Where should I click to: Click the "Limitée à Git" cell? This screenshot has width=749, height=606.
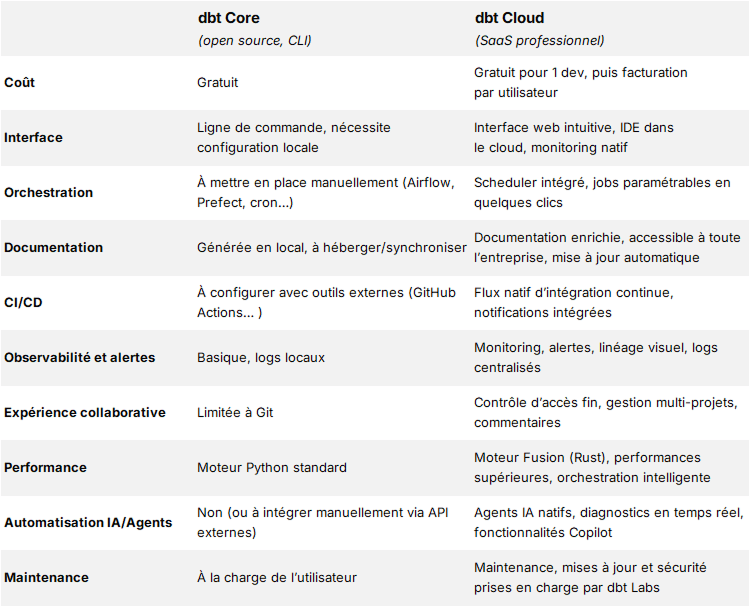point(237,412)
